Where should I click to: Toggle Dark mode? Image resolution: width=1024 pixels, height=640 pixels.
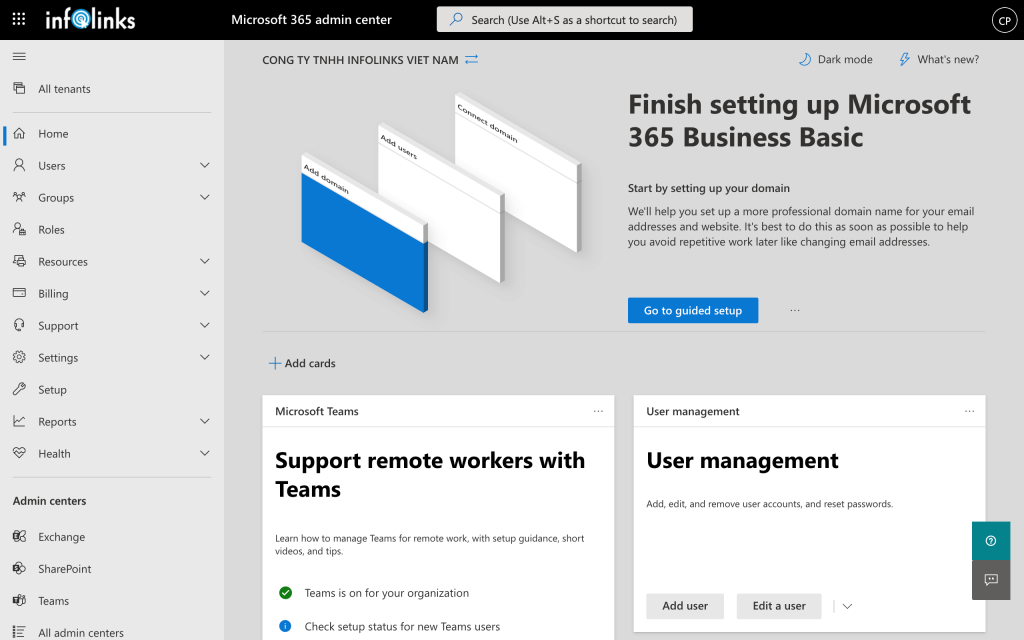[x=835, y=59]
